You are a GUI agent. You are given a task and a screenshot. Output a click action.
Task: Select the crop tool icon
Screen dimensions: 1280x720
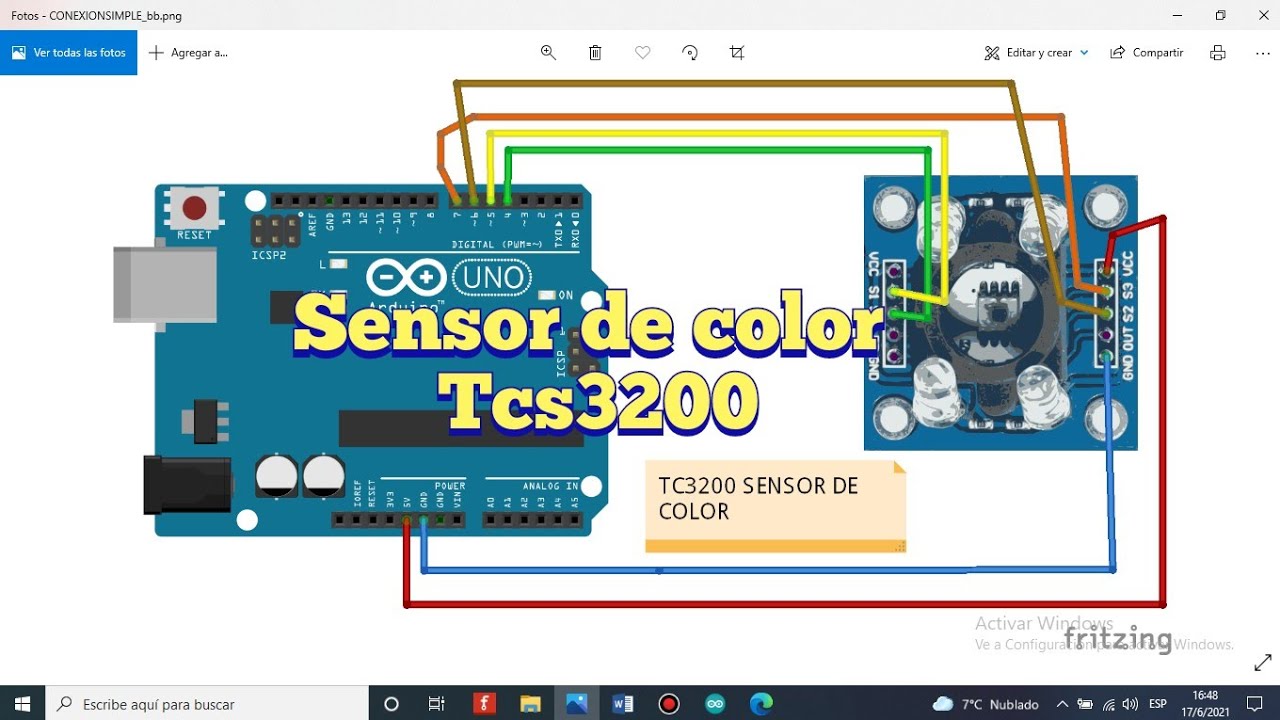(737, 53)
